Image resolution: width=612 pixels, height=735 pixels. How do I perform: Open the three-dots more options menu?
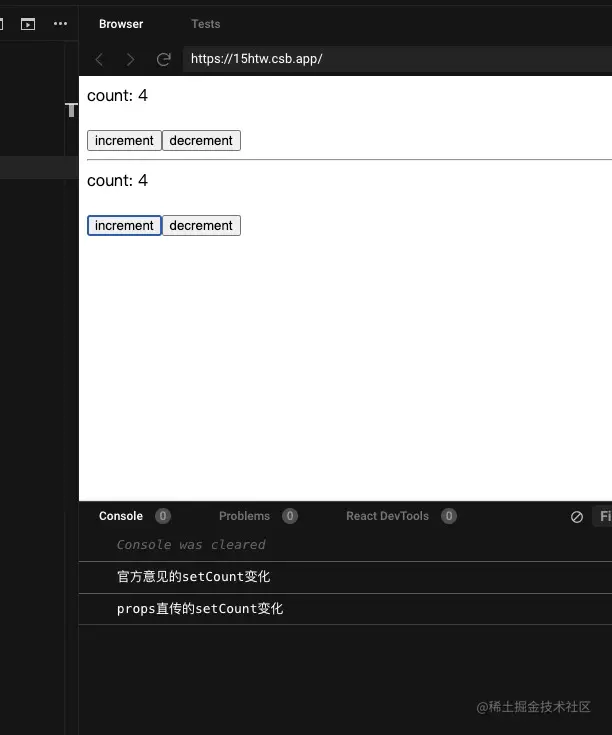[x=60, y=23]
